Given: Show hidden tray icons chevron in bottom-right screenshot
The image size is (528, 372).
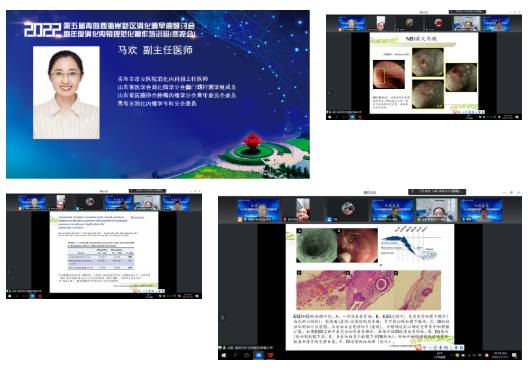Looking at the screenshot, I should (452, 355).
